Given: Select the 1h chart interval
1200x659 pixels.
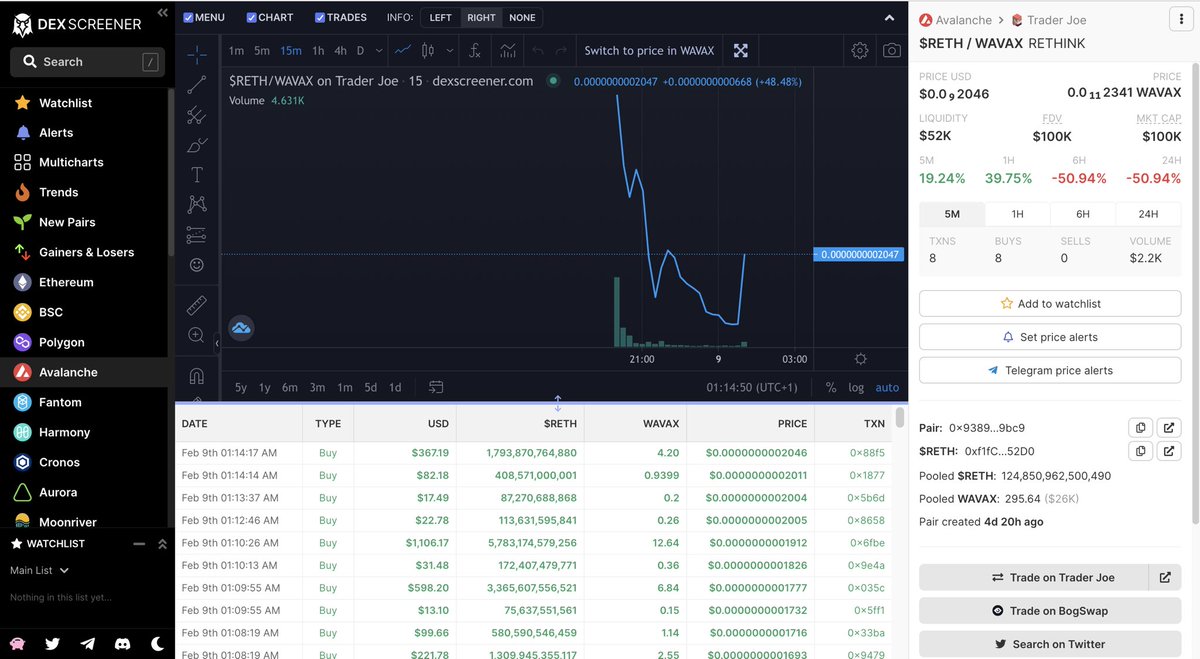Looking at the screenshot, I should [318, 50].
